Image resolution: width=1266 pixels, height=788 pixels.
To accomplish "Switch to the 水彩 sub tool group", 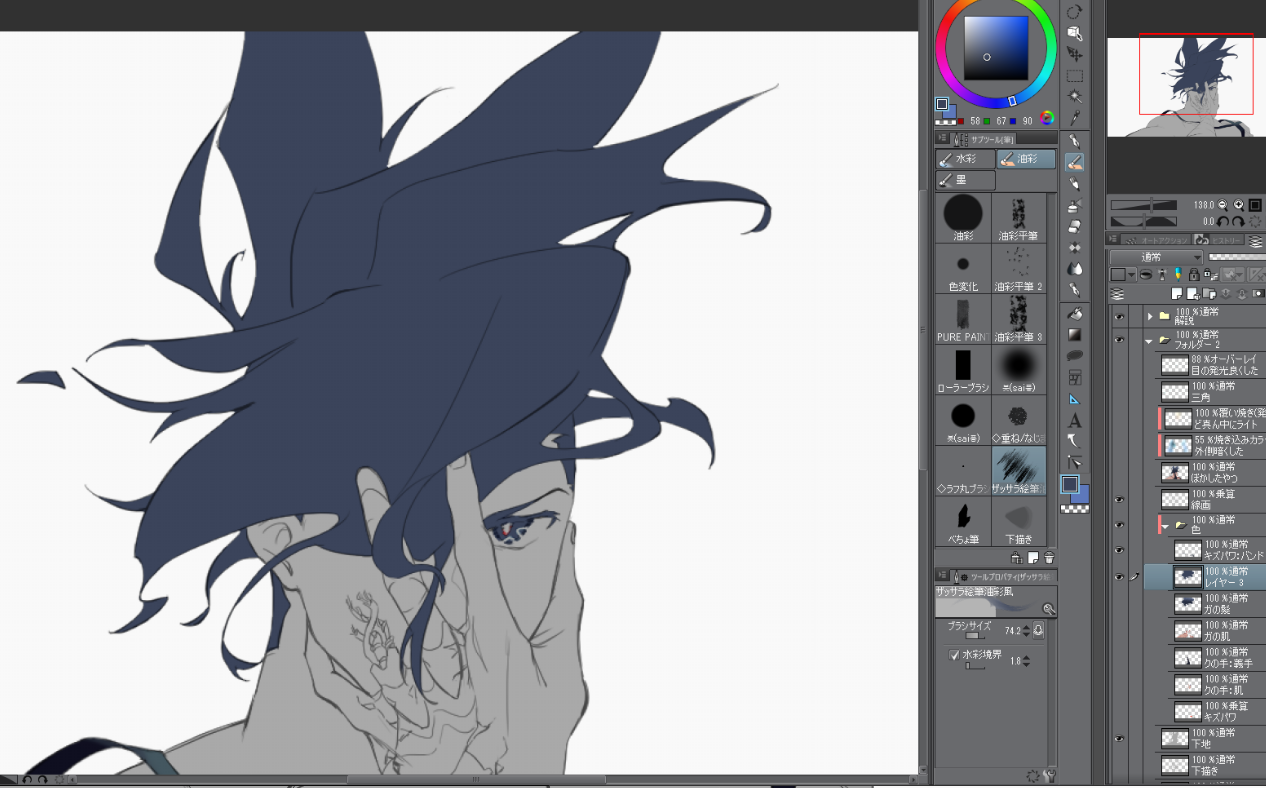I will [965, 159].
